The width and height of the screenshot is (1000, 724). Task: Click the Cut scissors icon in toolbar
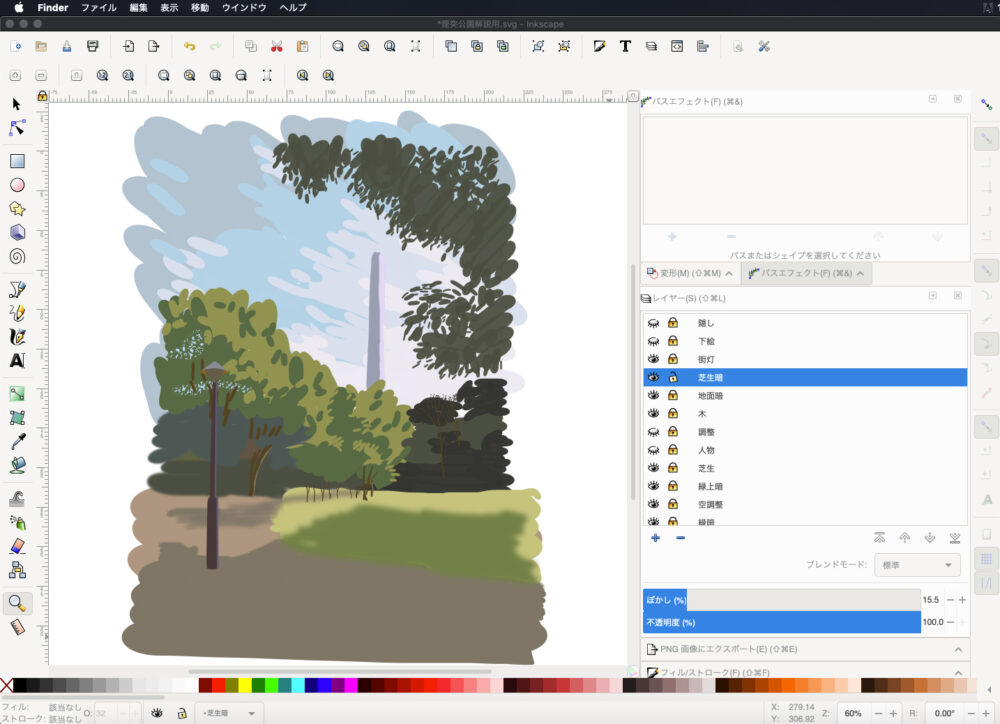coord(276,46)
